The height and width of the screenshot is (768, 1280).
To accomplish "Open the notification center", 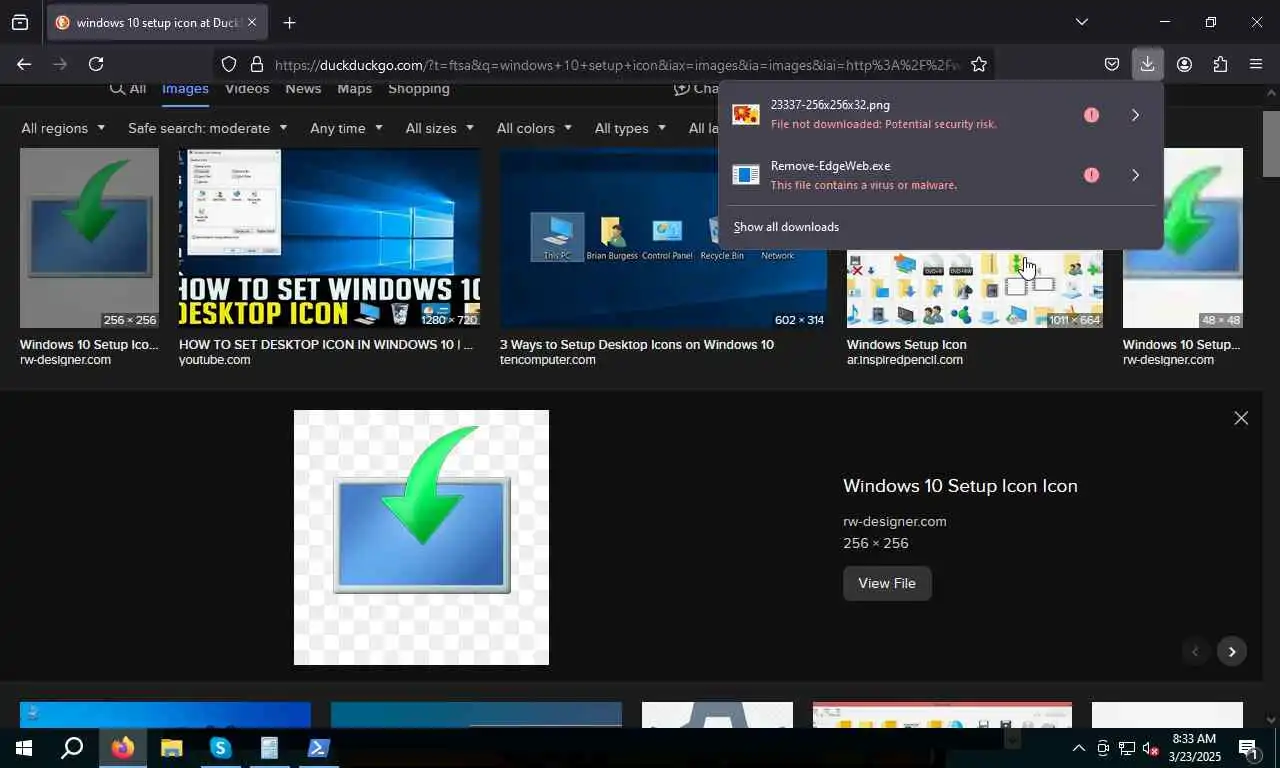I will click(1249, 748).
